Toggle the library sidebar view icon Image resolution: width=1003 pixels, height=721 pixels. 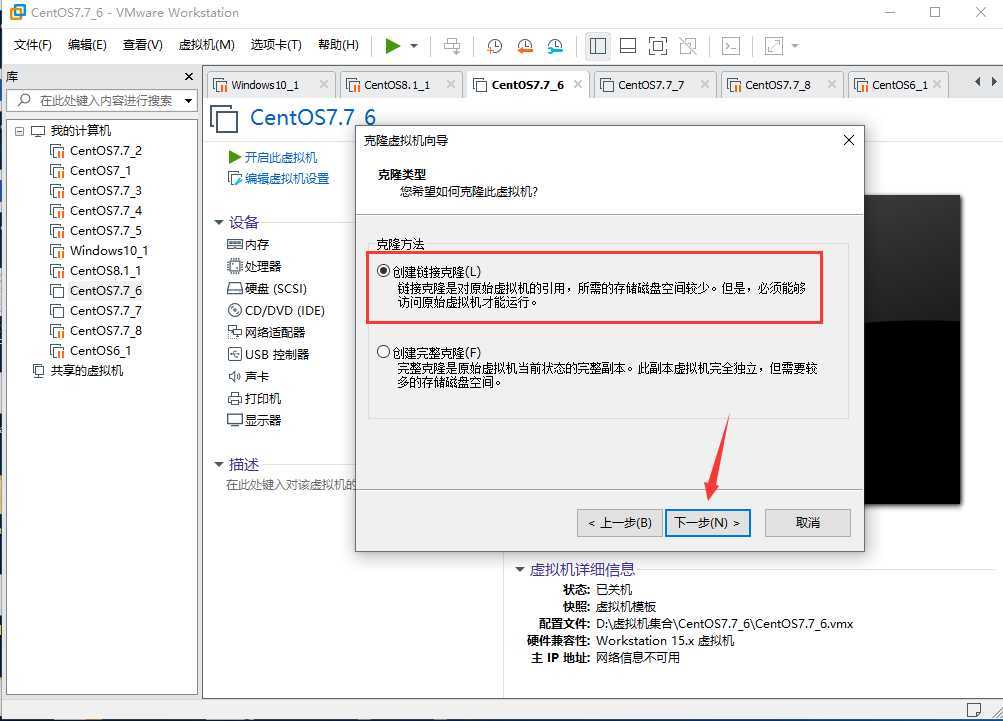point(597,45)
